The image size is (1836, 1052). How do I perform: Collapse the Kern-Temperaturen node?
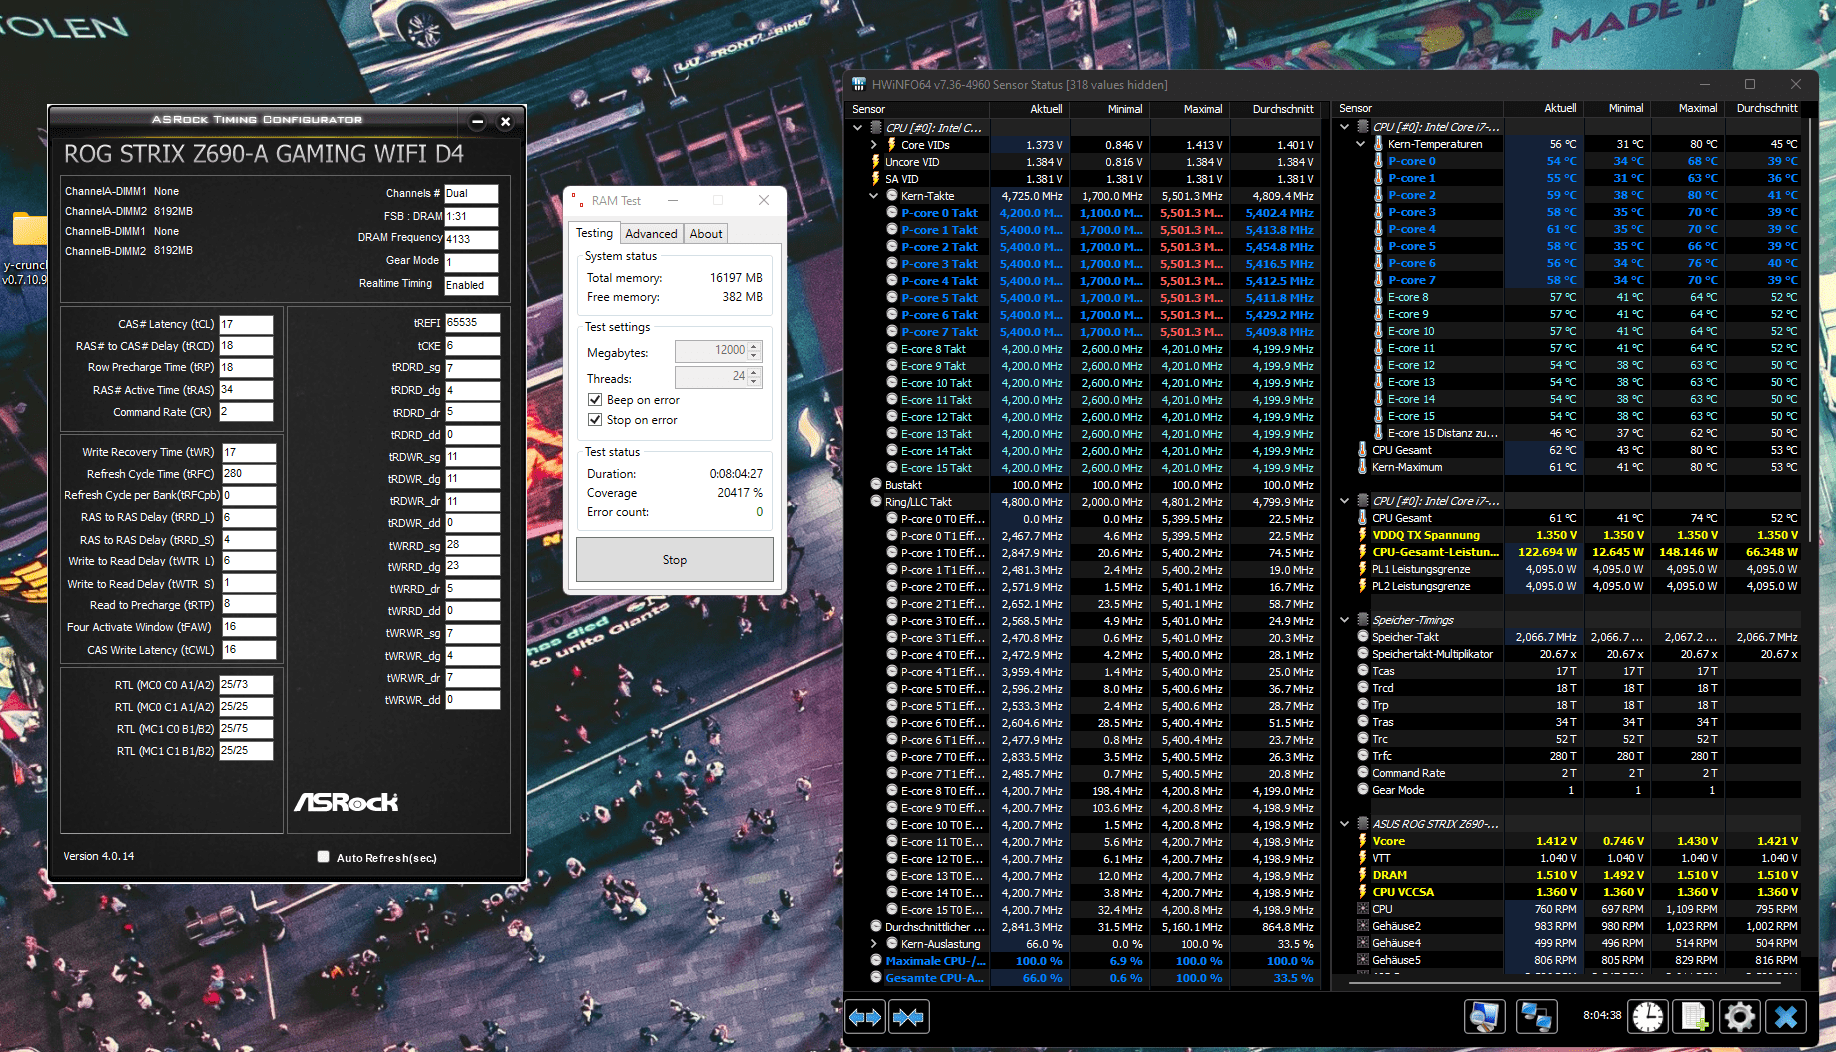[x=1360, y=144]
